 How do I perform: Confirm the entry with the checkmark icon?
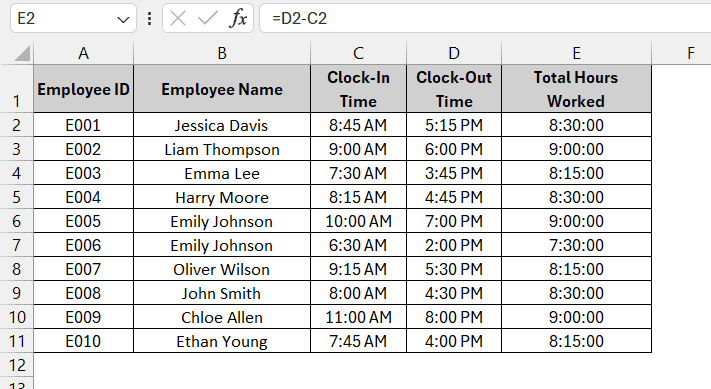point(208,19)
